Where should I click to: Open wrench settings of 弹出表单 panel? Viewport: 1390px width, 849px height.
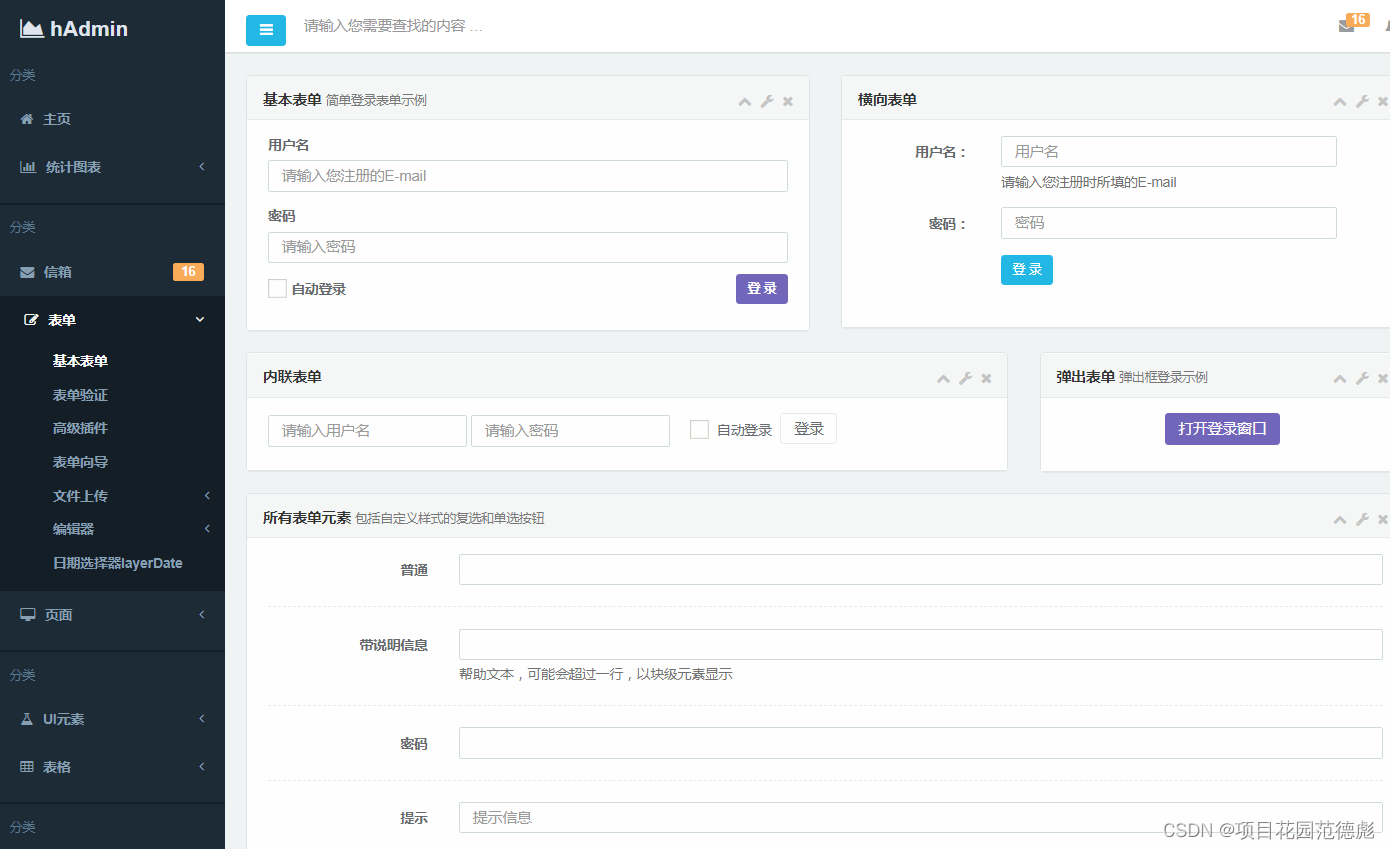(x=1362, y=378)
